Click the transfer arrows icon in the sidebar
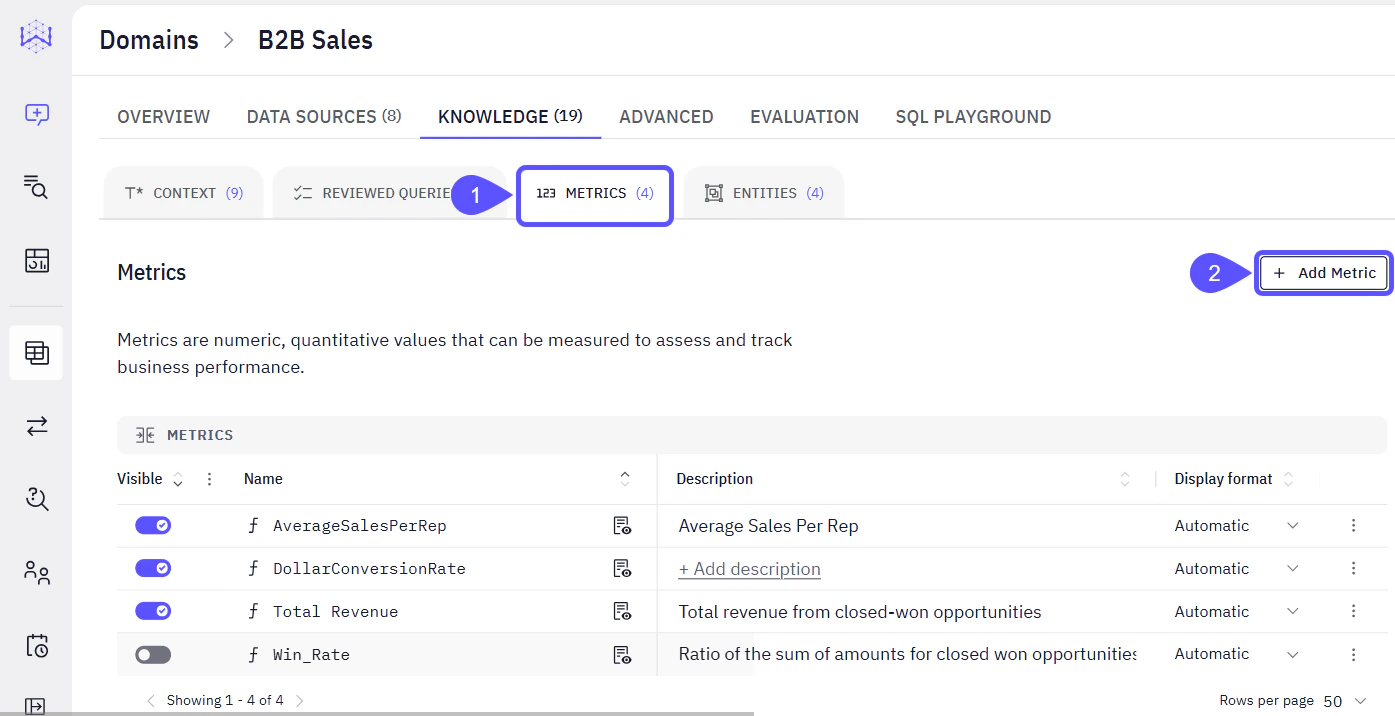 [36, 426]
